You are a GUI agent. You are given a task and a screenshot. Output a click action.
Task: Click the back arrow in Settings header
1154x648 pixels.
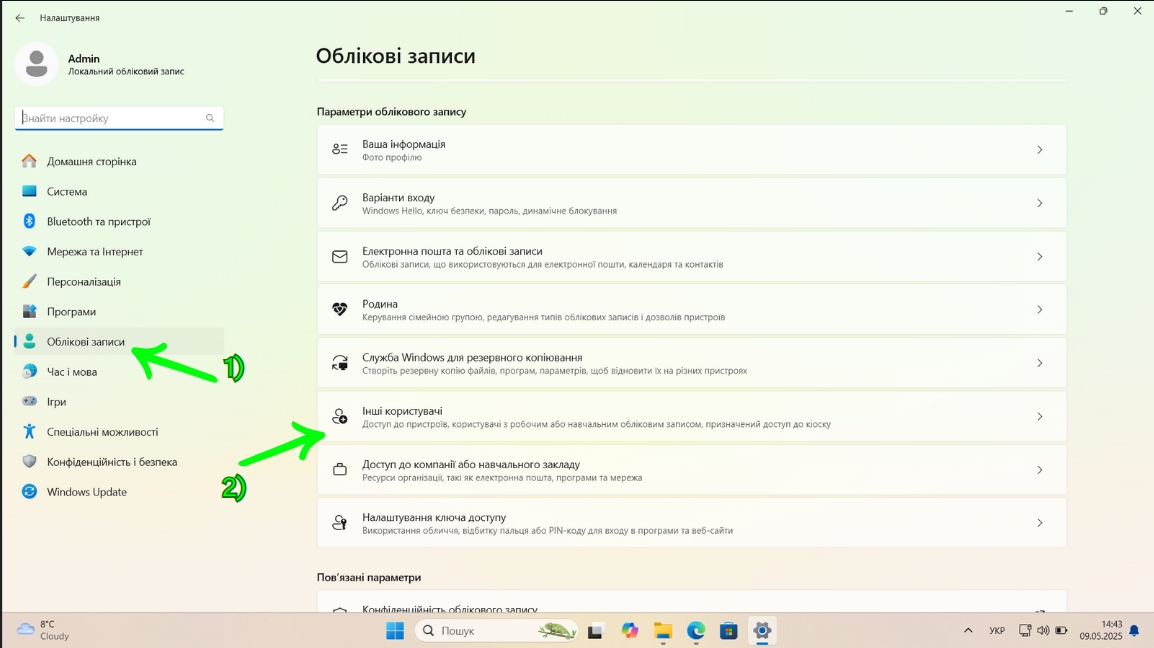(x=20, y=18)
